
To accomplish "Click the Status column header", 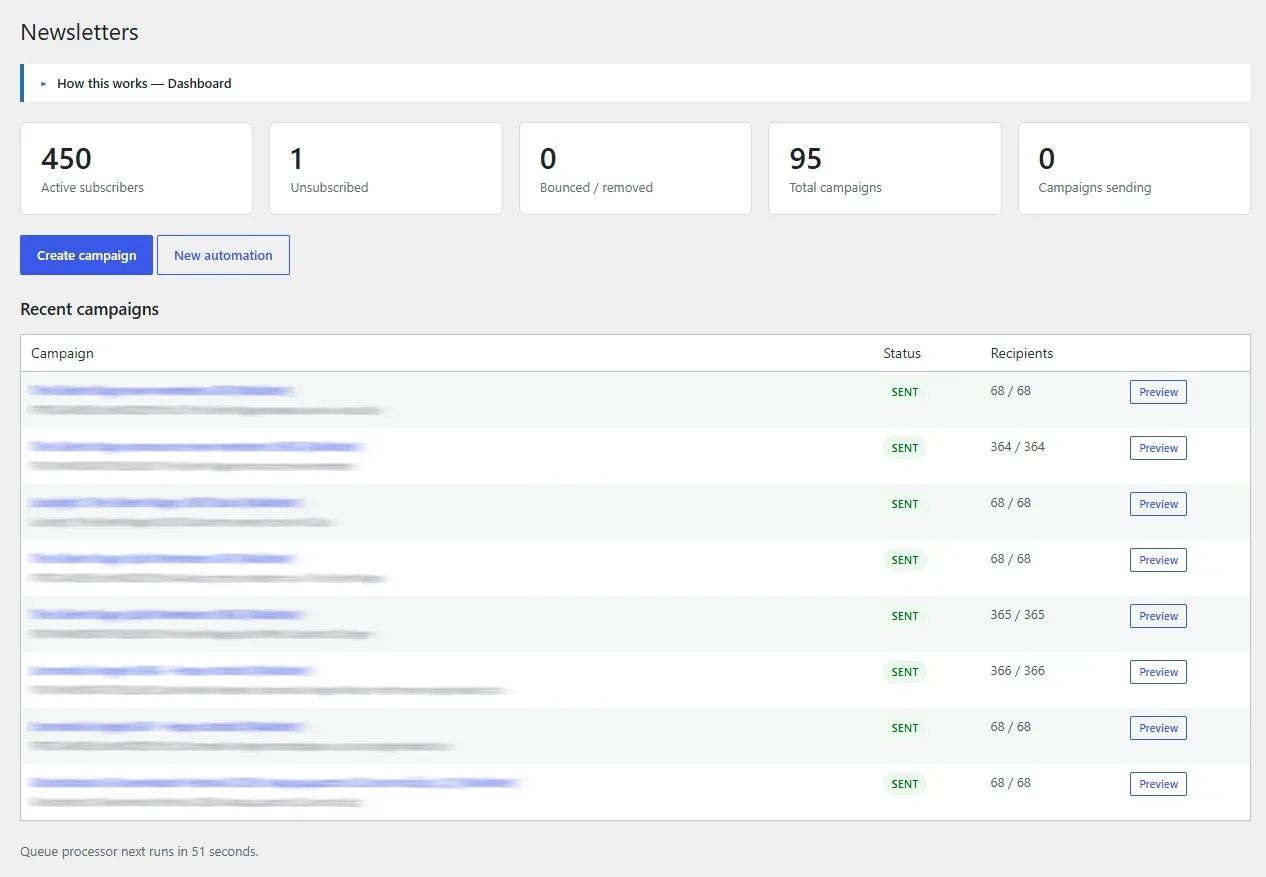I will pos(902,353).
